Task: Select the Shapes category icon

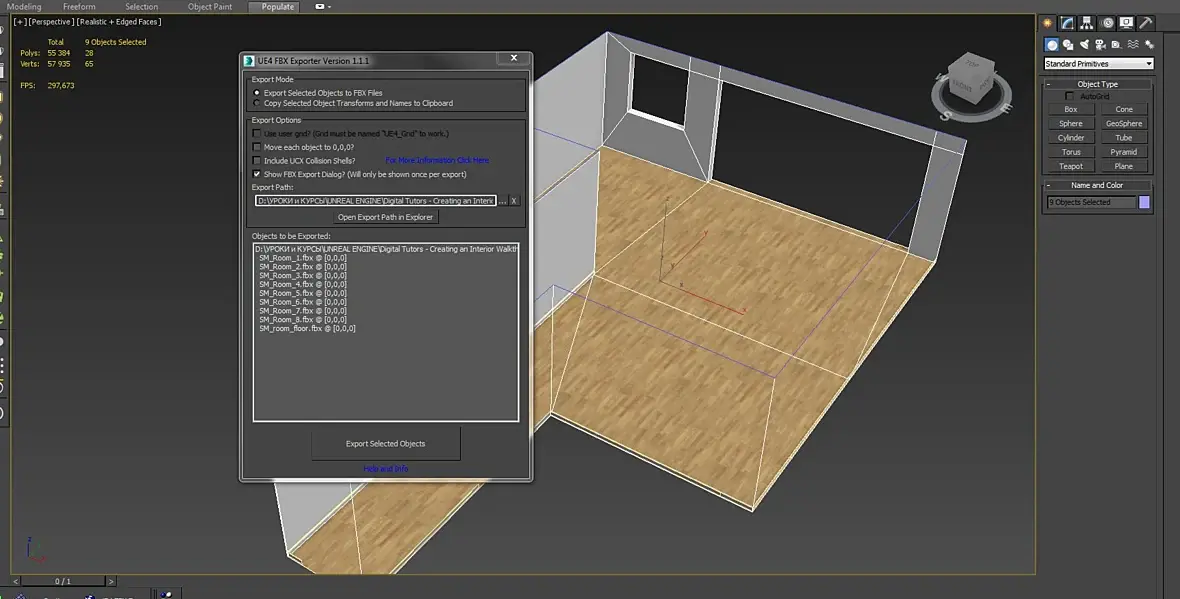Action: (1068, 45)
